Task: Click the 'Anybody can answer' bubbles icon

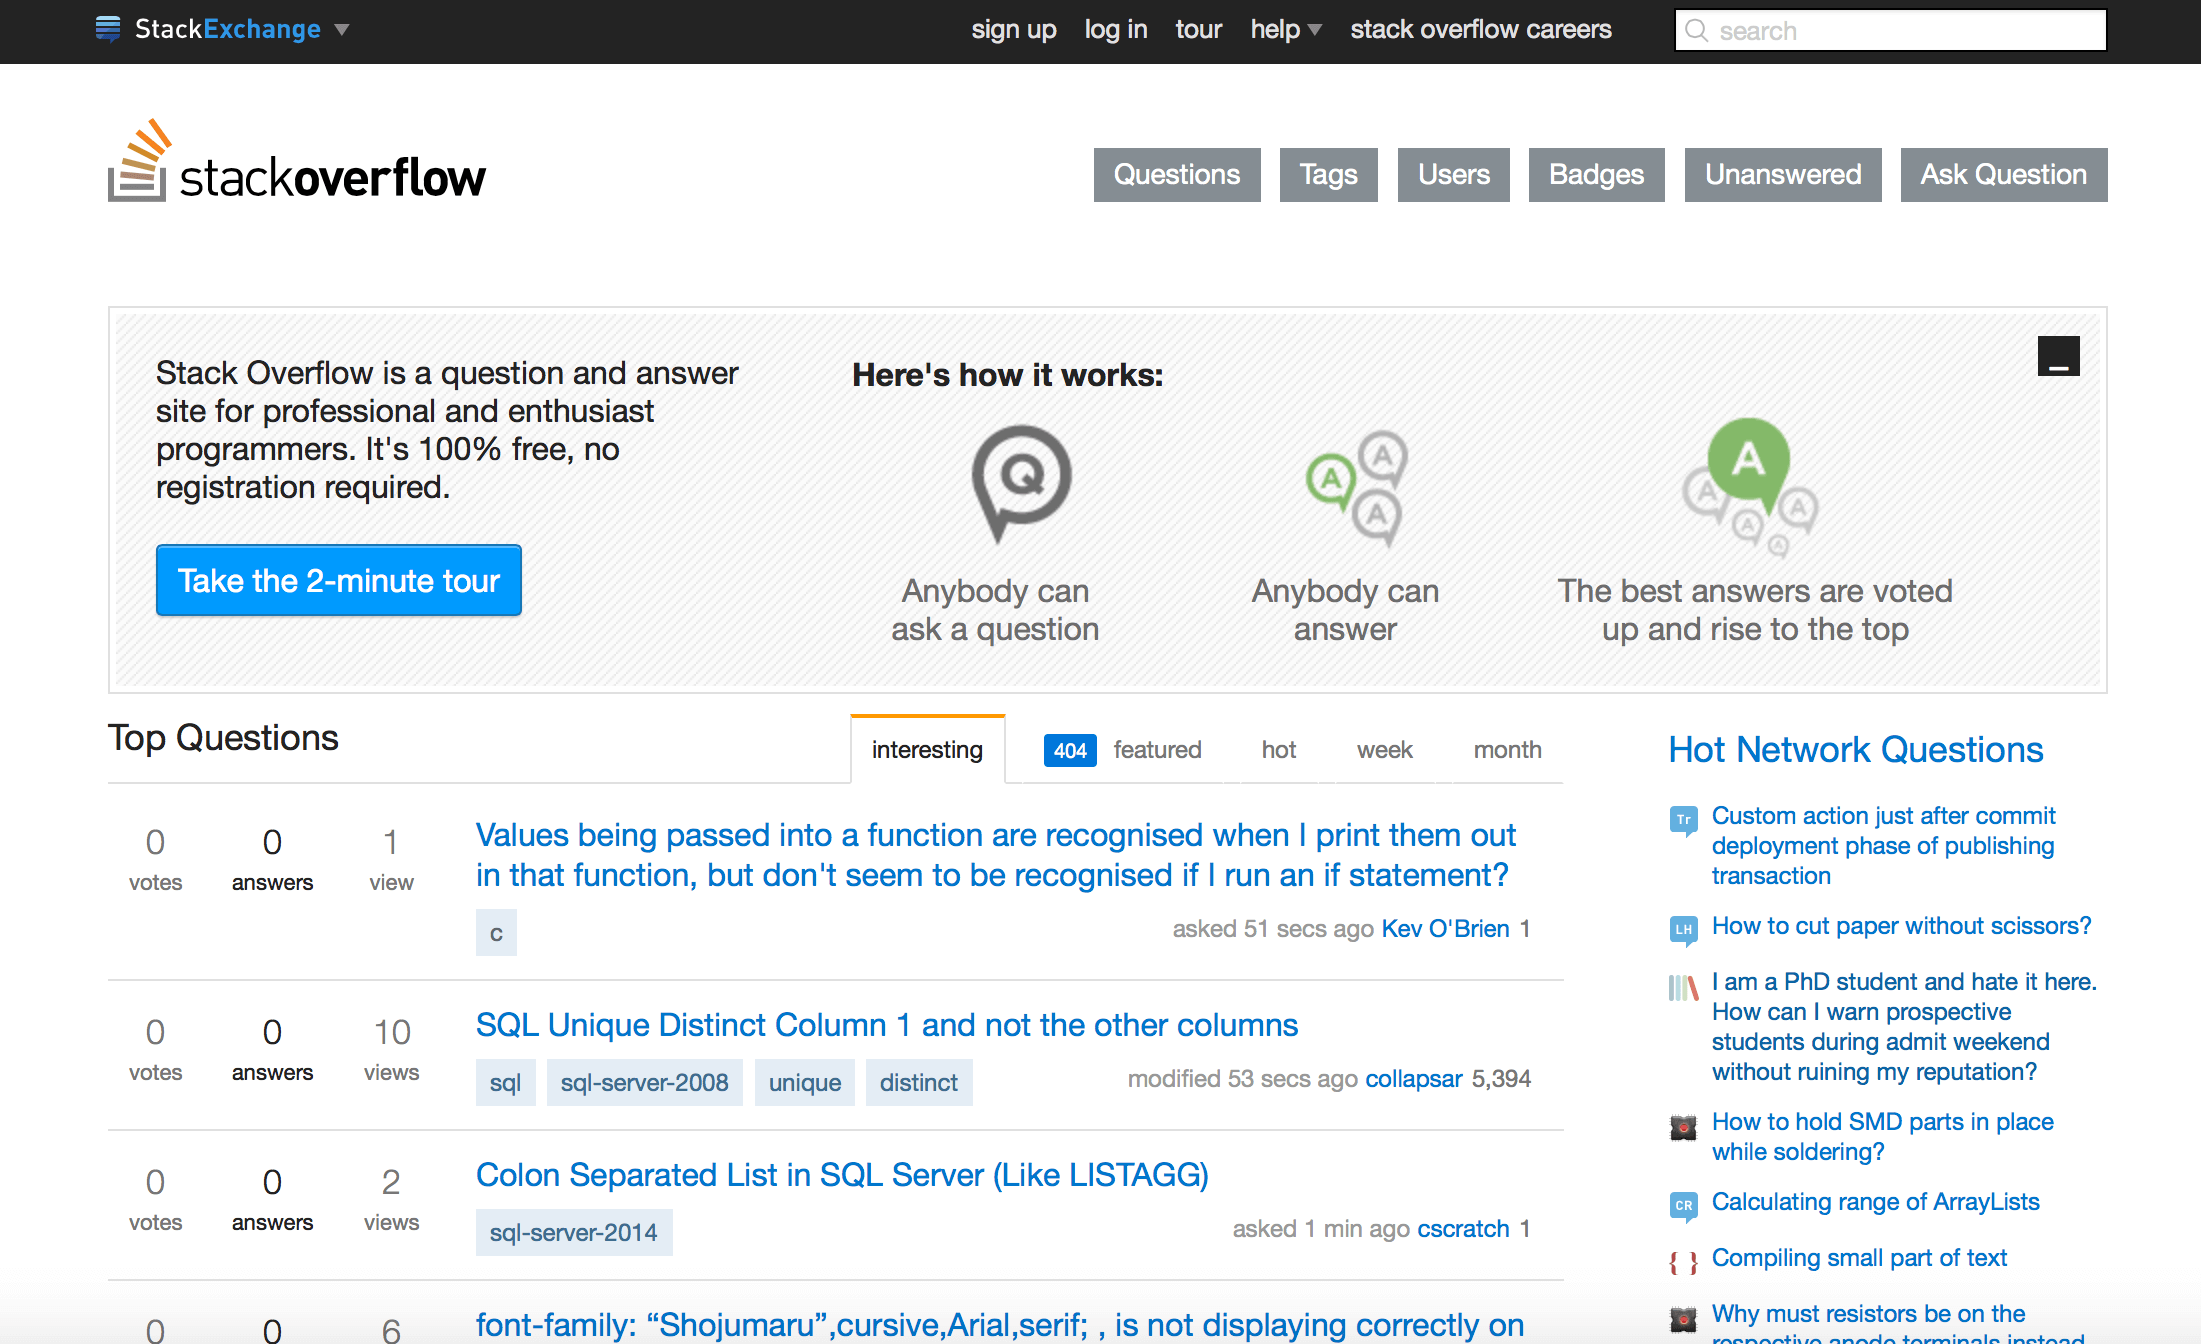Action: (x=1358, y=488)
